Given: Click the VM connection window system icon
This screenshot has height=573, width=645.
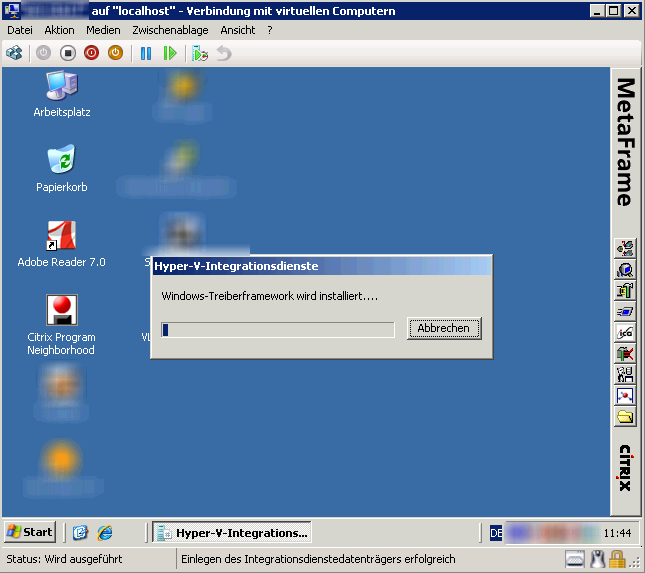Looking at the screenshot, I should pos(12,10).
